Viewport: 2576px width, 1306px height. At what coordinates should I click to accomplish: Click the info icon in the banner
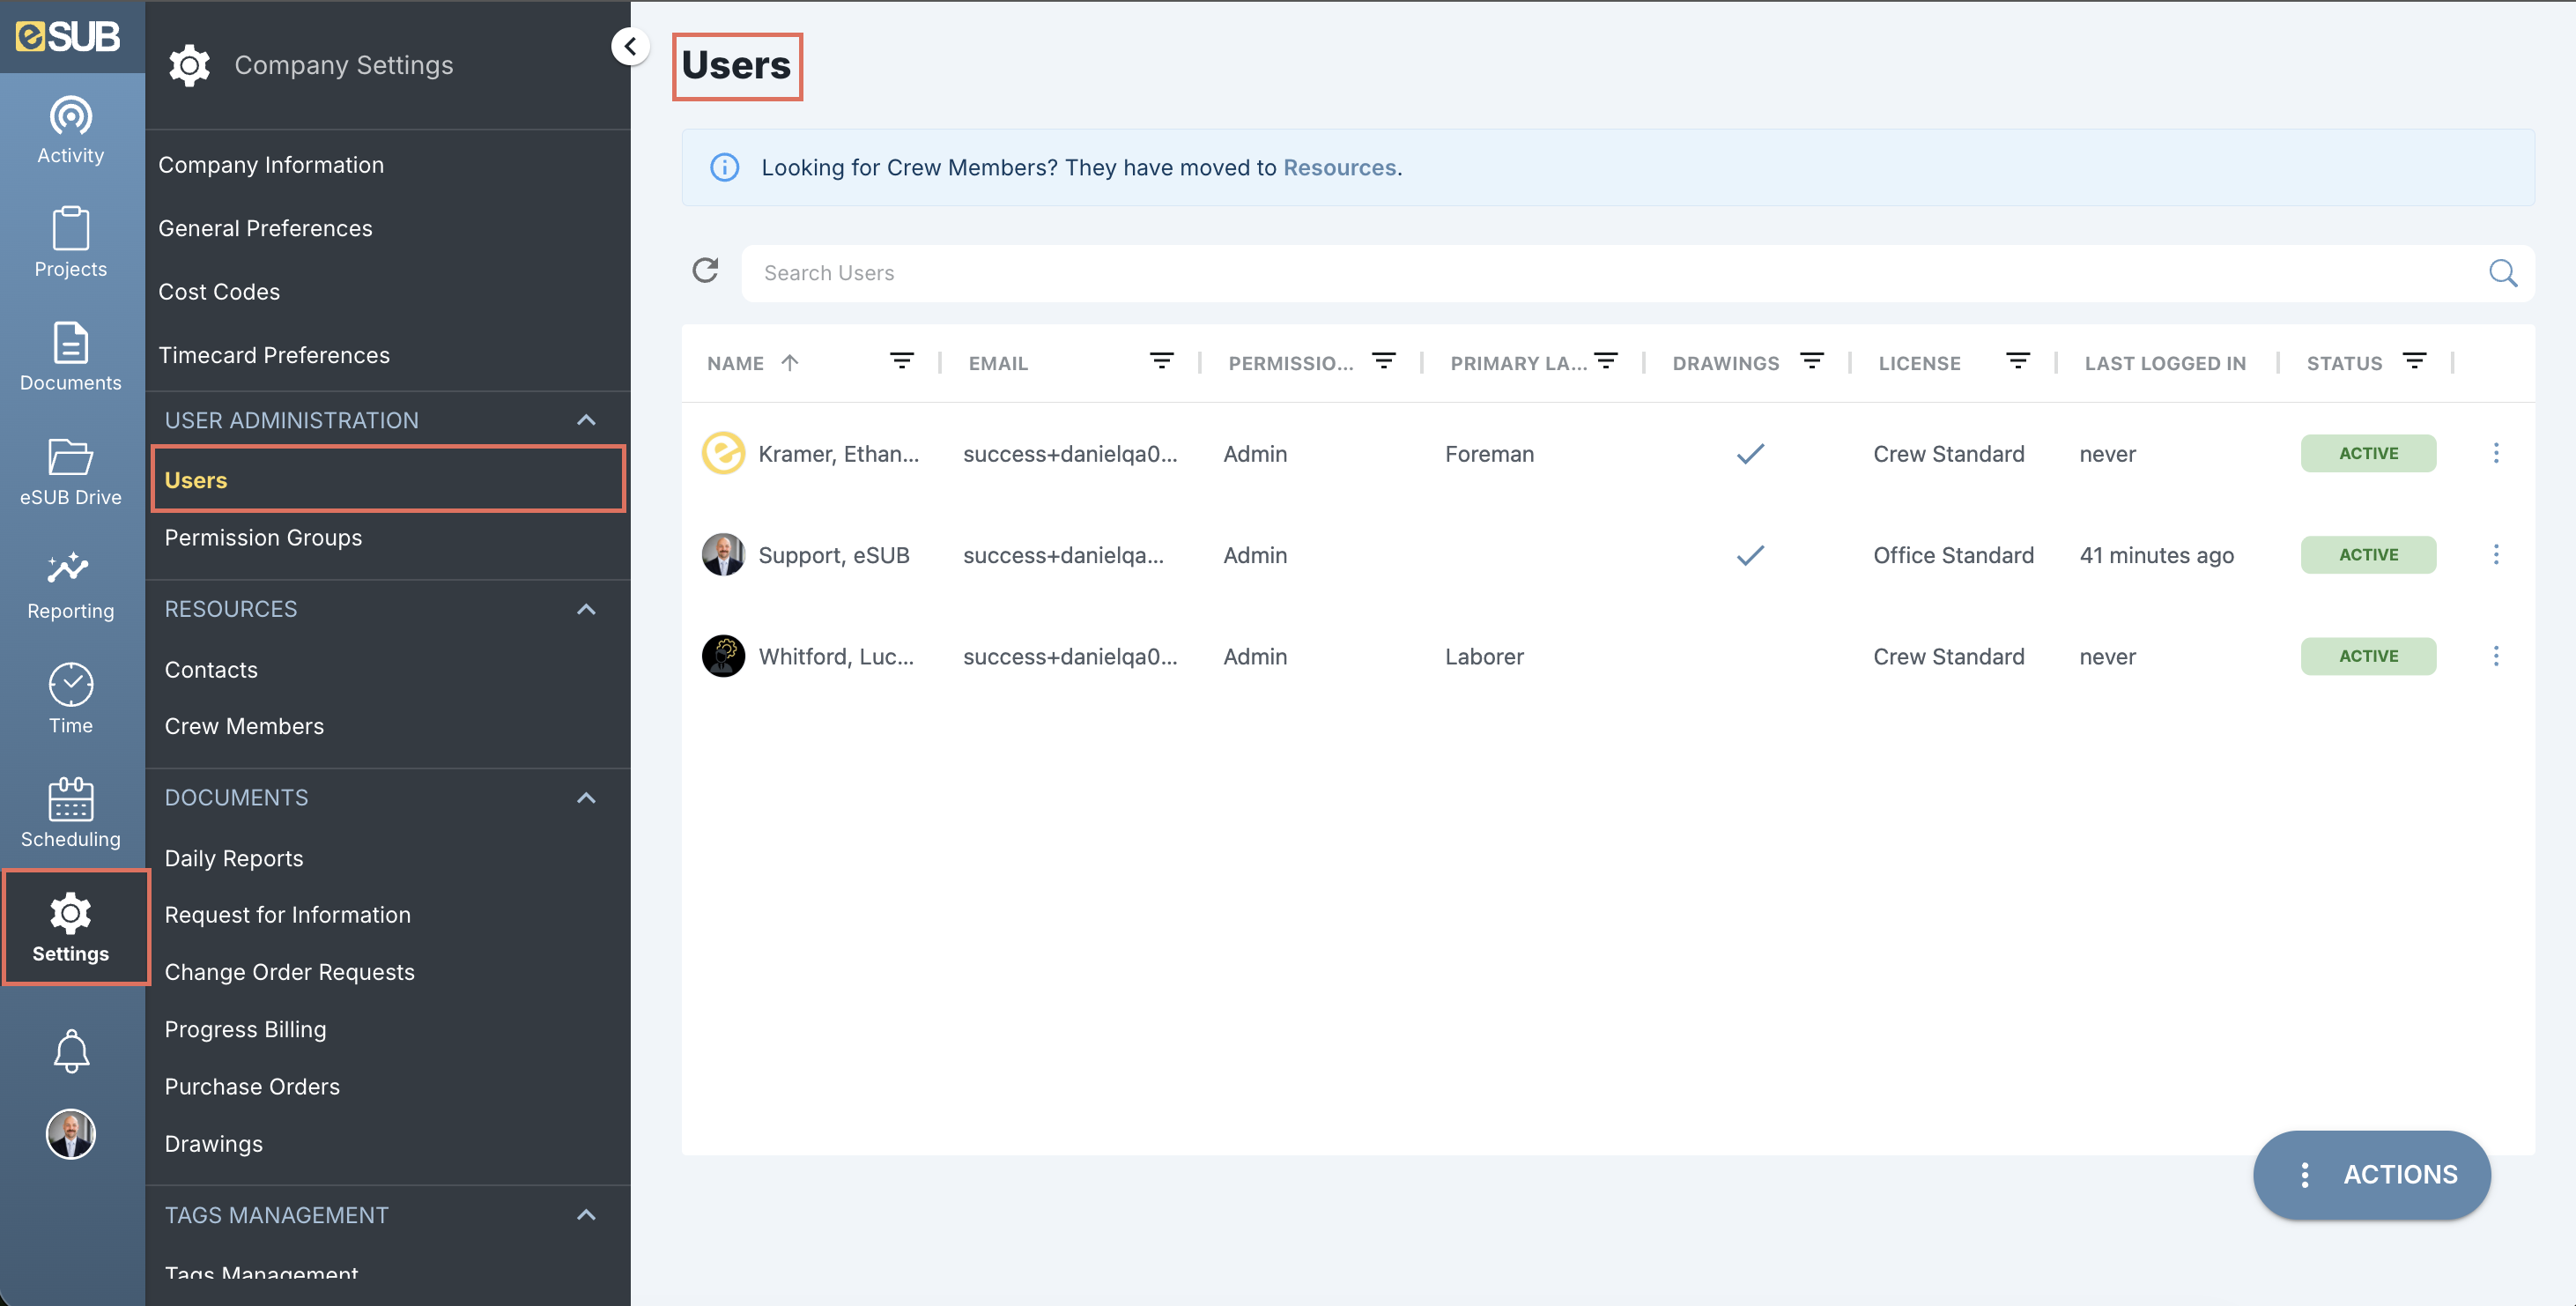pos(725,167)
